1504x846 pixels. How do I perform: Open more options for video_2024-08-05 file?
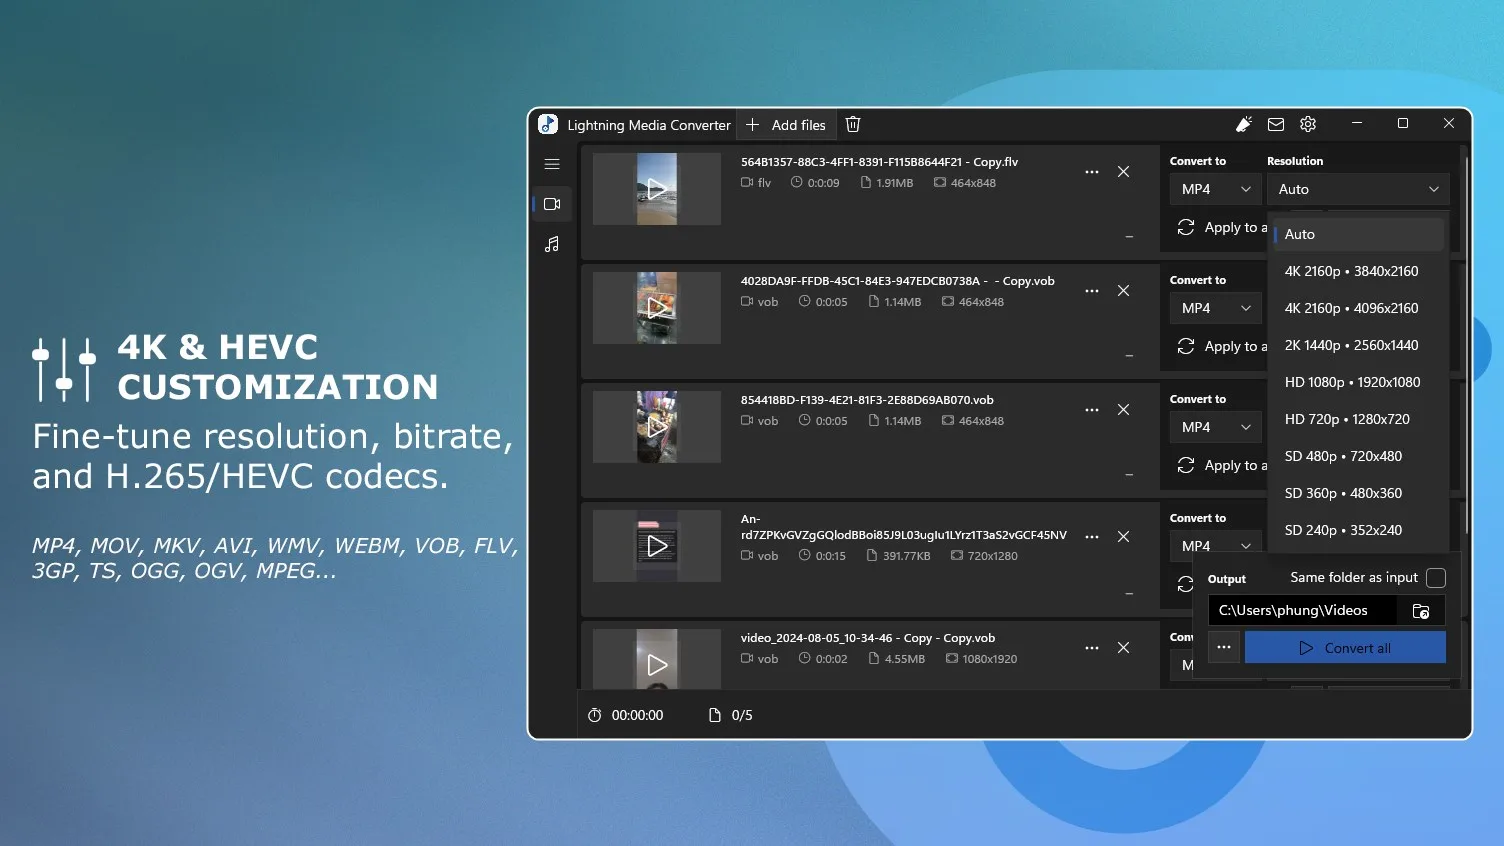(1092, 648)
